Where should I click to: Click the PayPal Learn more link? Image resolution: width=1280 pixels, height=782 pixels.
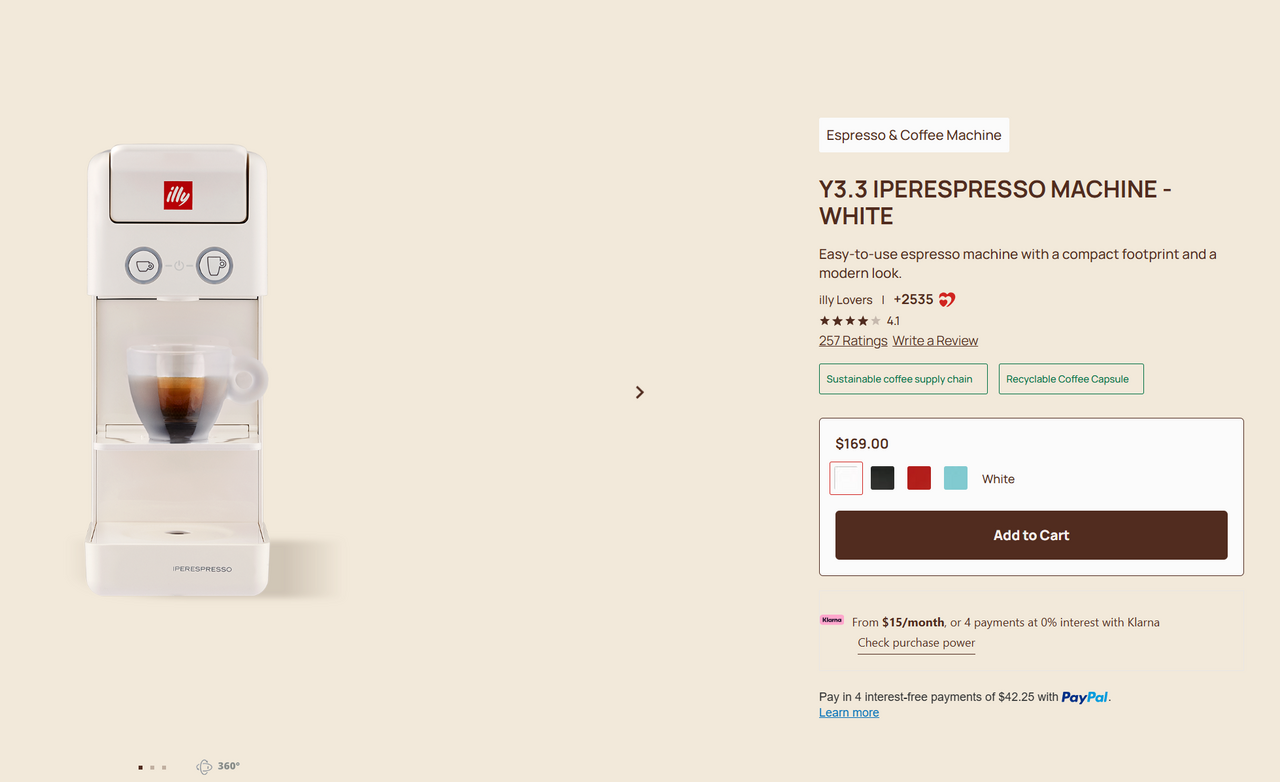[849, 713]
